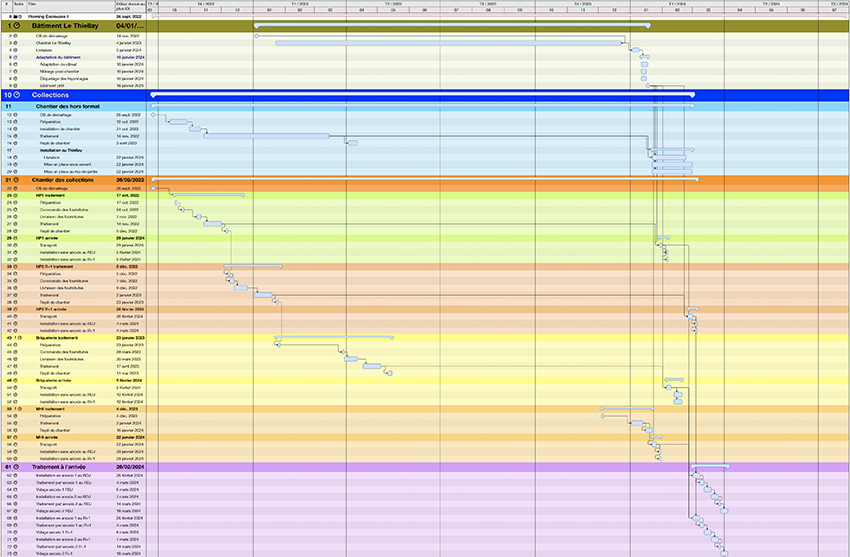Click the clock icon in row 21 Chantier des collections
The image size is (850, 557).
click(16, 180)
